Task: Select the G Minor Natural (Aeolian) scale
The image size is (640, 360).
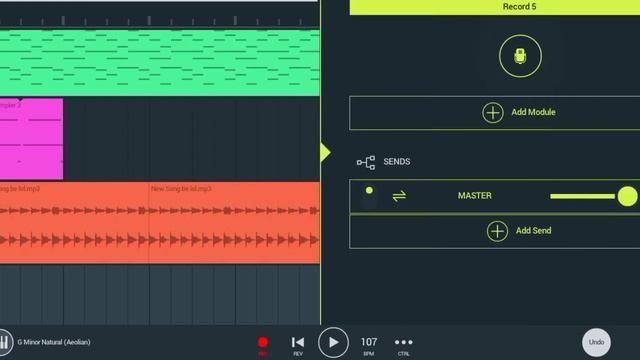Action: pyautogui.click(x=54, y=342)
